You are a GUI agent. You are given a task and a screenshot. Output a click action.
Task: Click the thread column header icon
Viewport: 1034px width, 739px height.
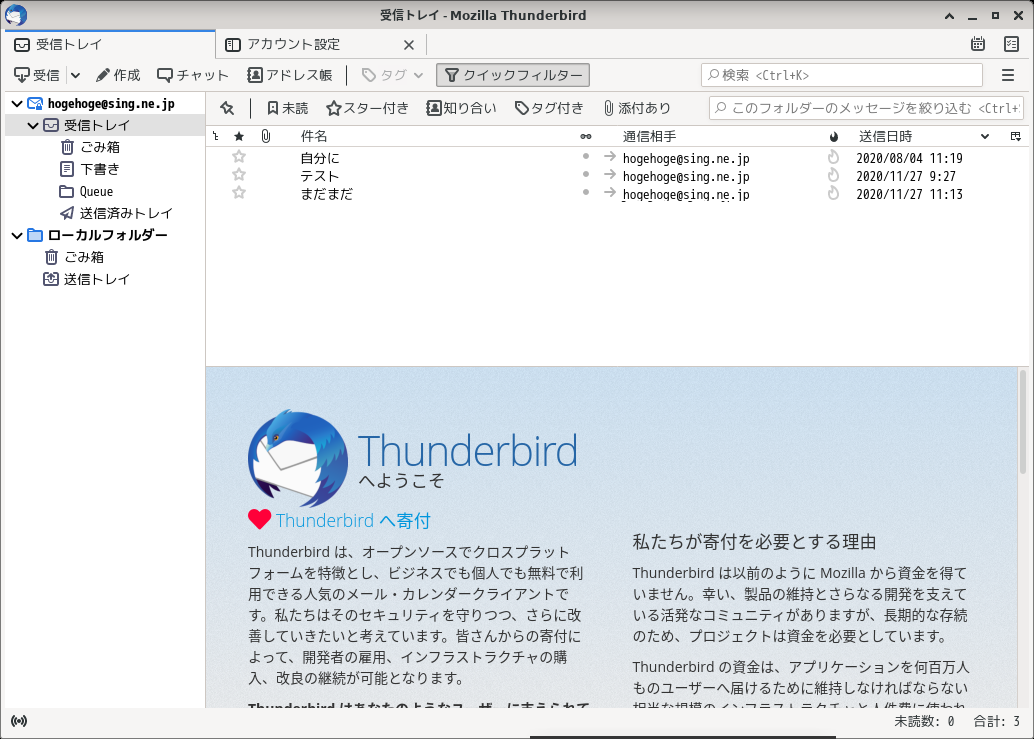pos(216,136)
